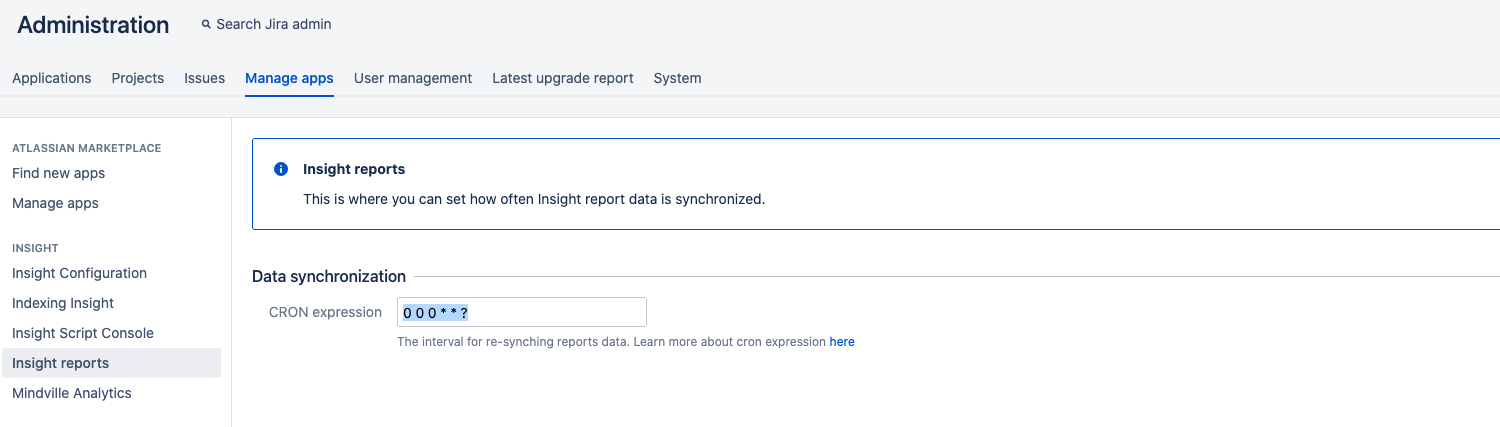Switch to the Applications tab
Screen dimensions: 1500x427
tap(52, 78)
